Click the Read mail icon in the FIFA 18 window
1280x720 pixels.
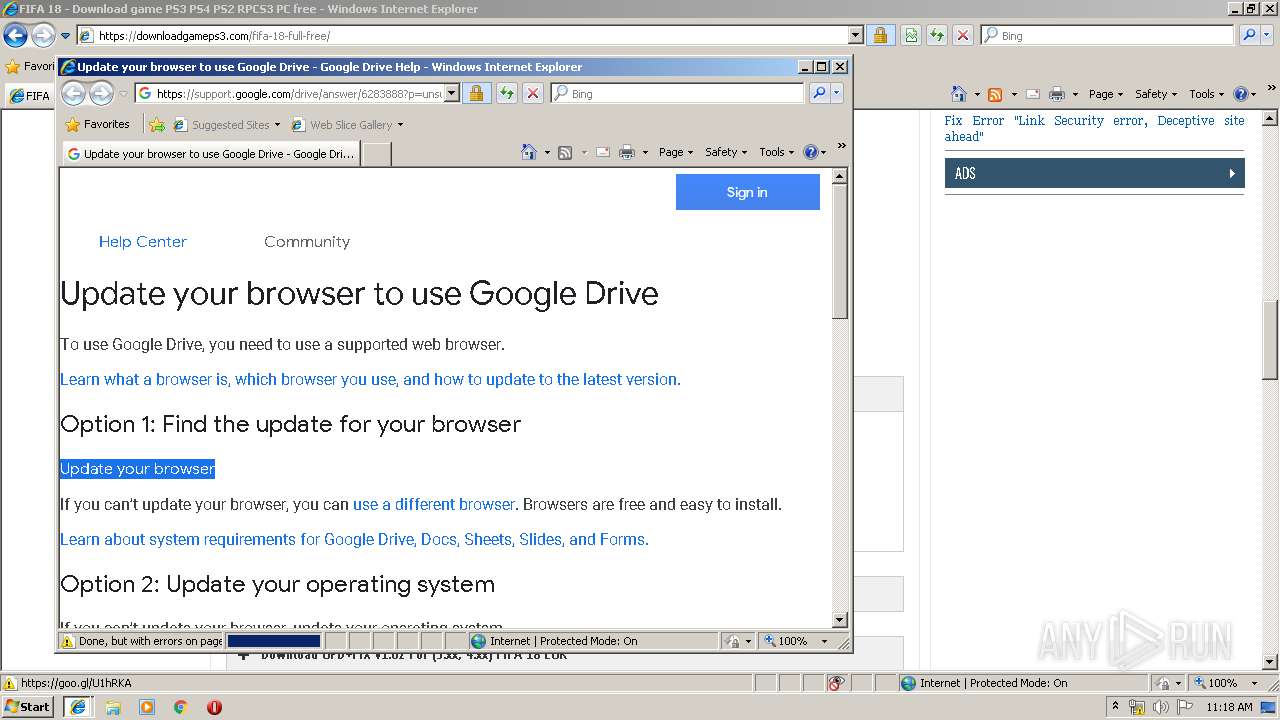pyautogui.click(x=1033, y=94)
